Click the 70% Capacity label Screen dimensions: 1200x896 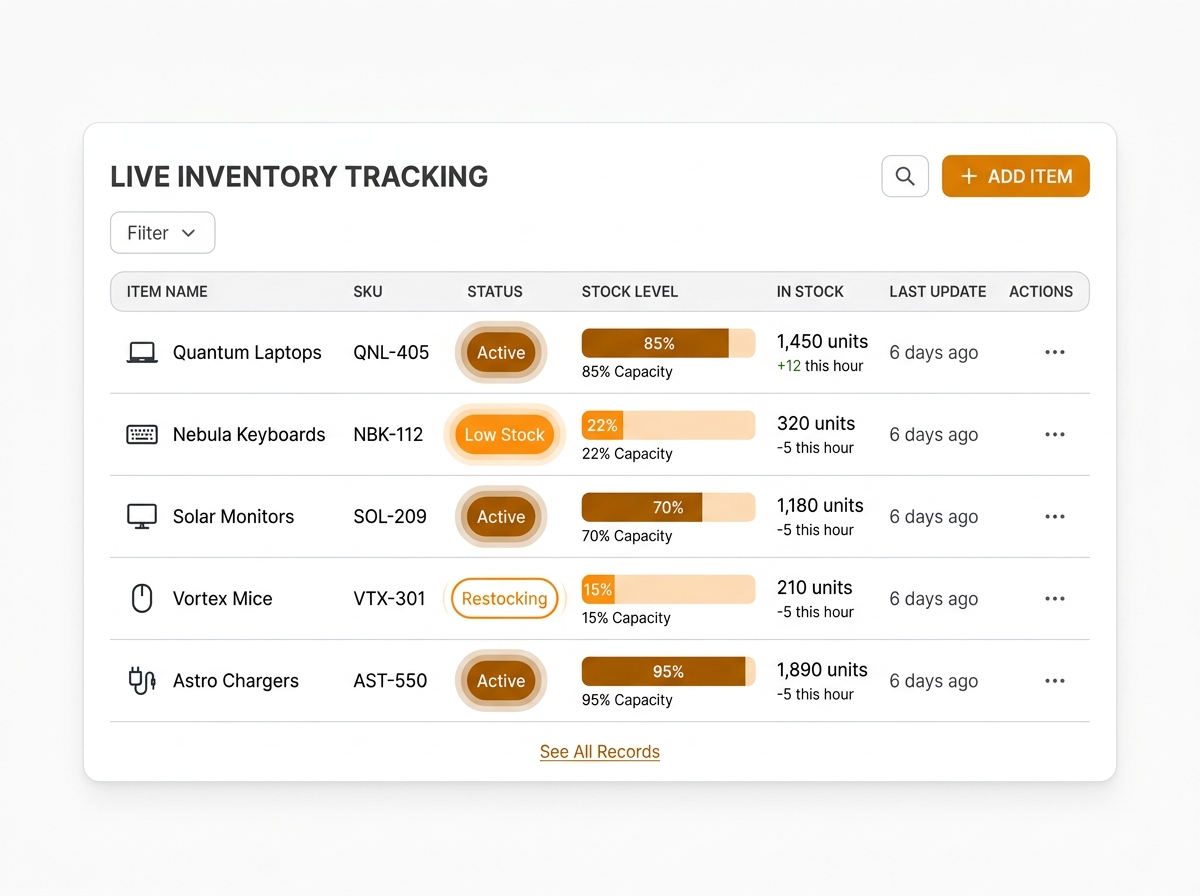[x=627, y=536]
